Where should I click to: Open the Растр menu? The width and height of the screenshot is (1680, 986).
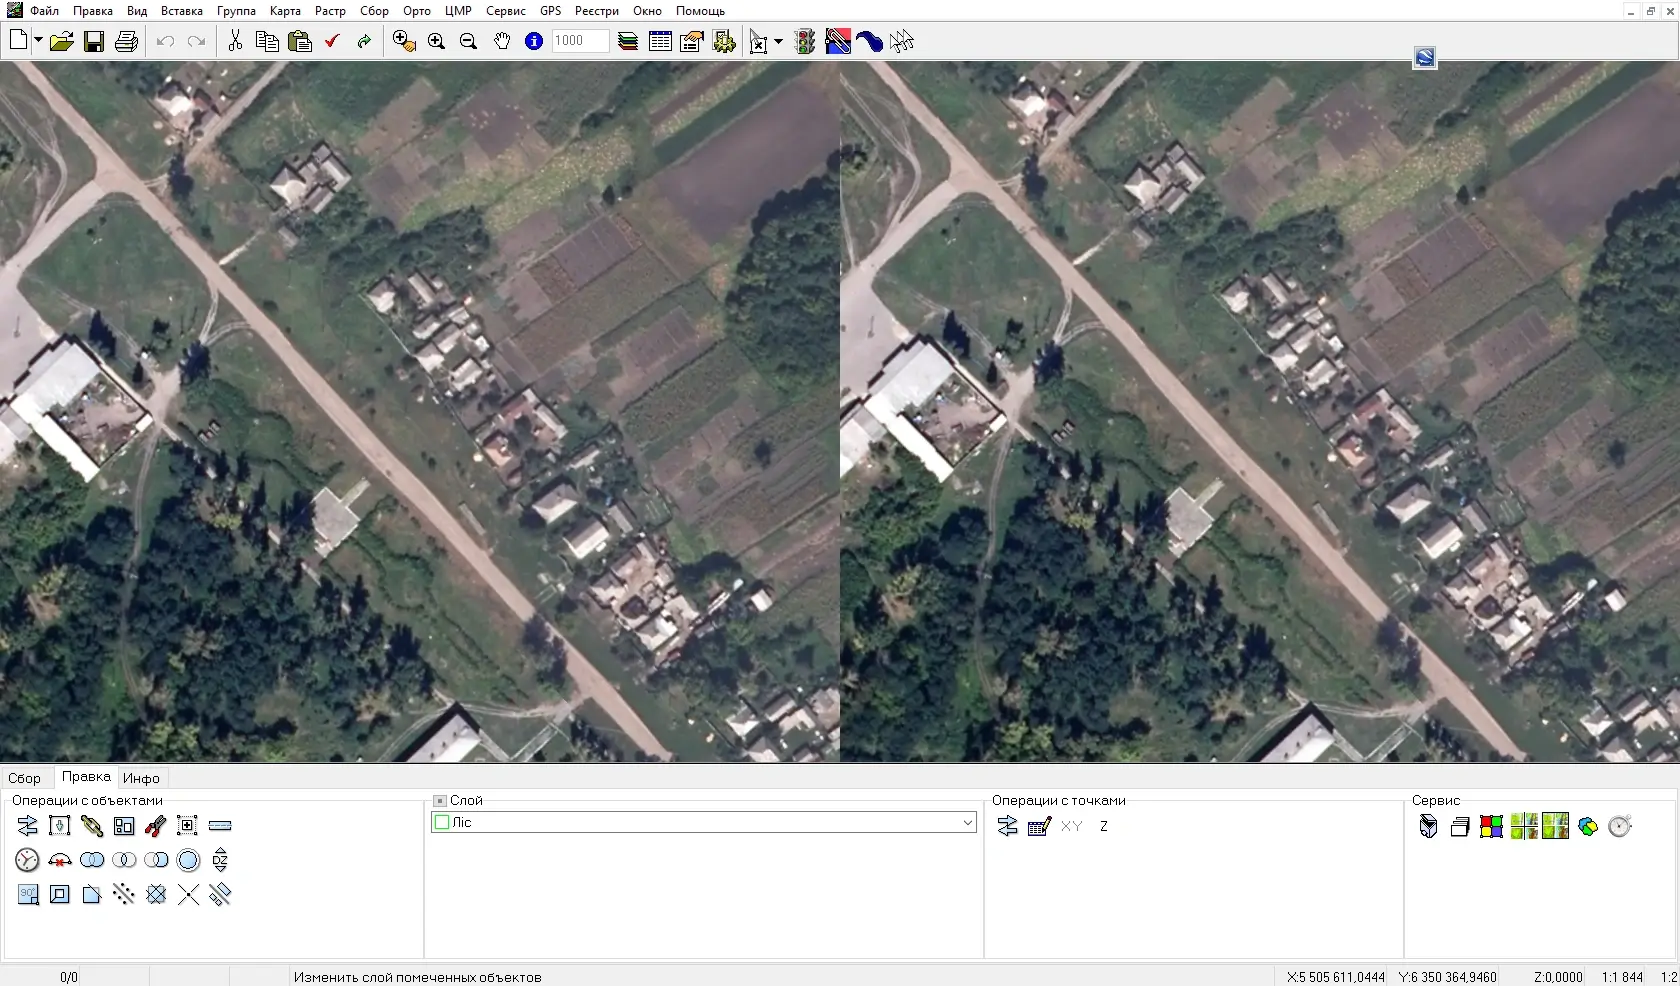tap(330, 11)
